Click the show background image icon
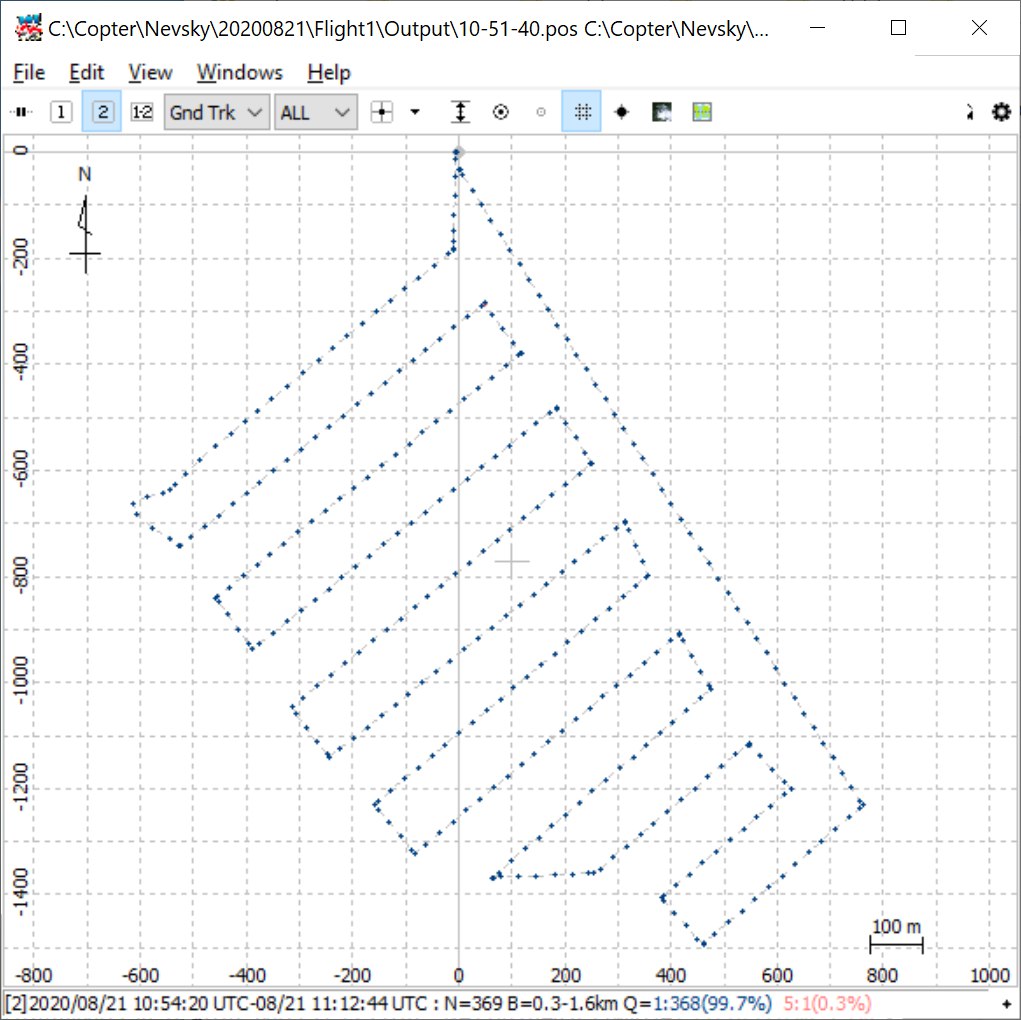This screenshot has height=1020, width=1021. tap(662, 112)
